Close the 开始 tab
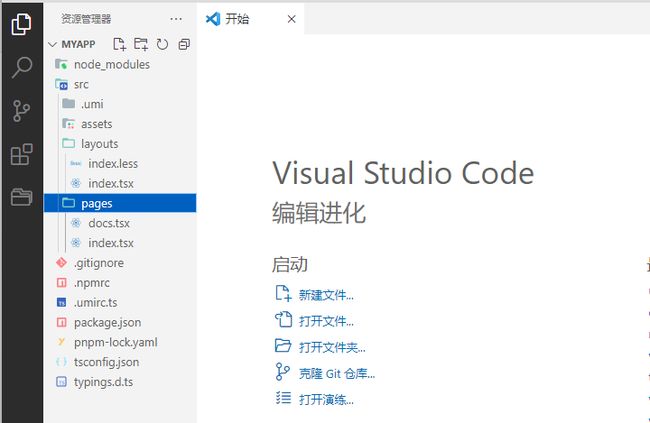Screen dimensions: 650x423 pyautogui.click(x=291, y=19)
